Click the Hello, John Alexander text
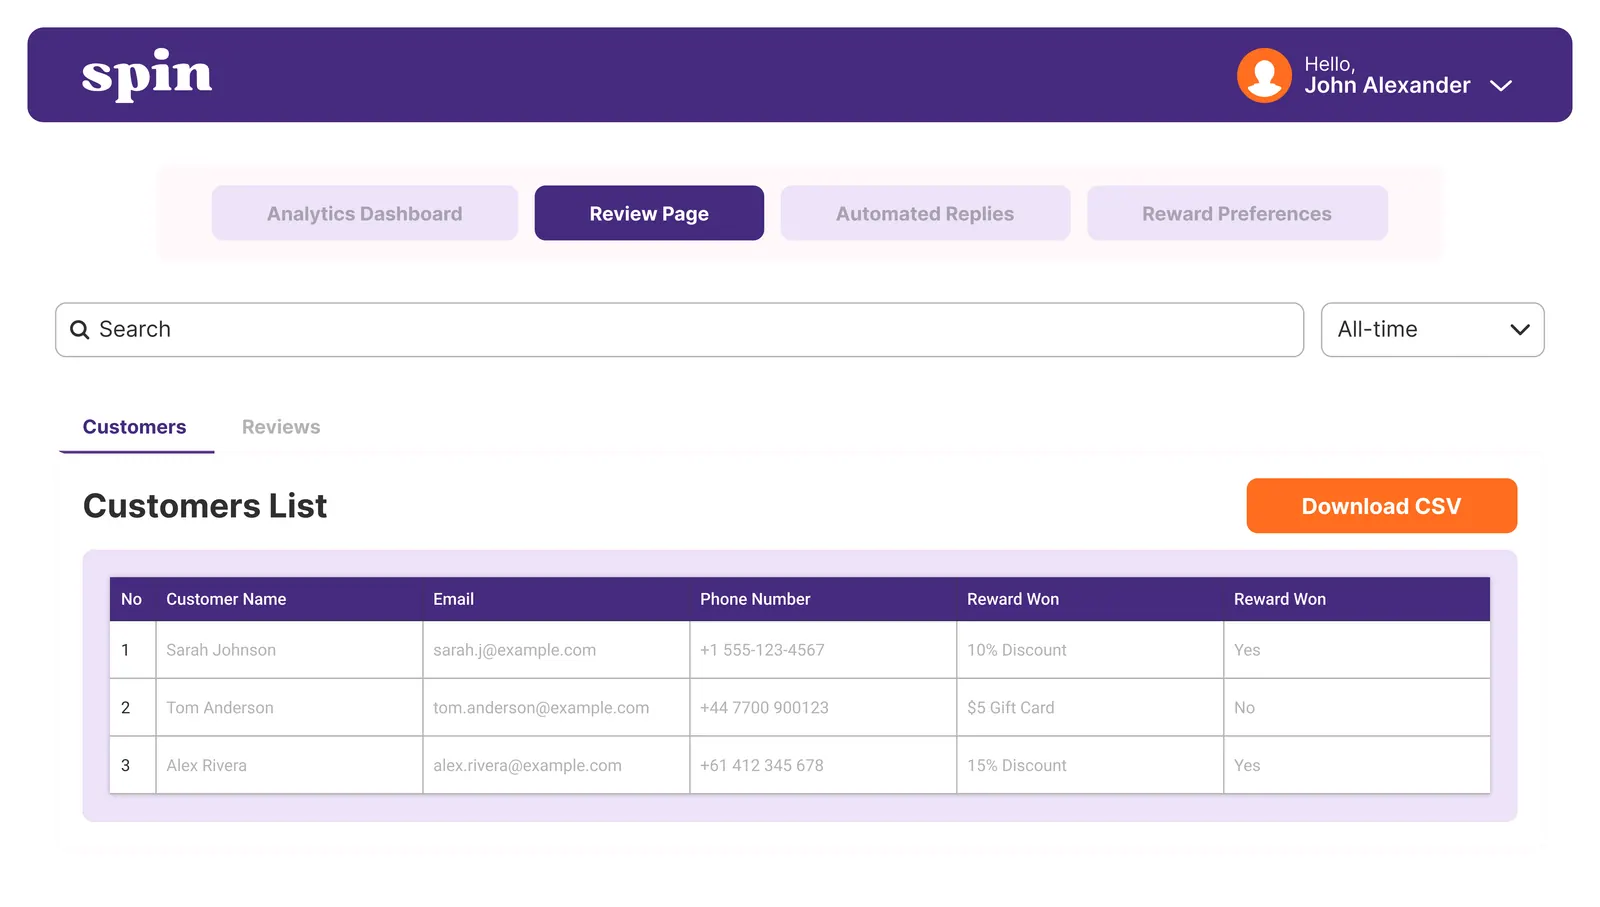 (1387, 75)
